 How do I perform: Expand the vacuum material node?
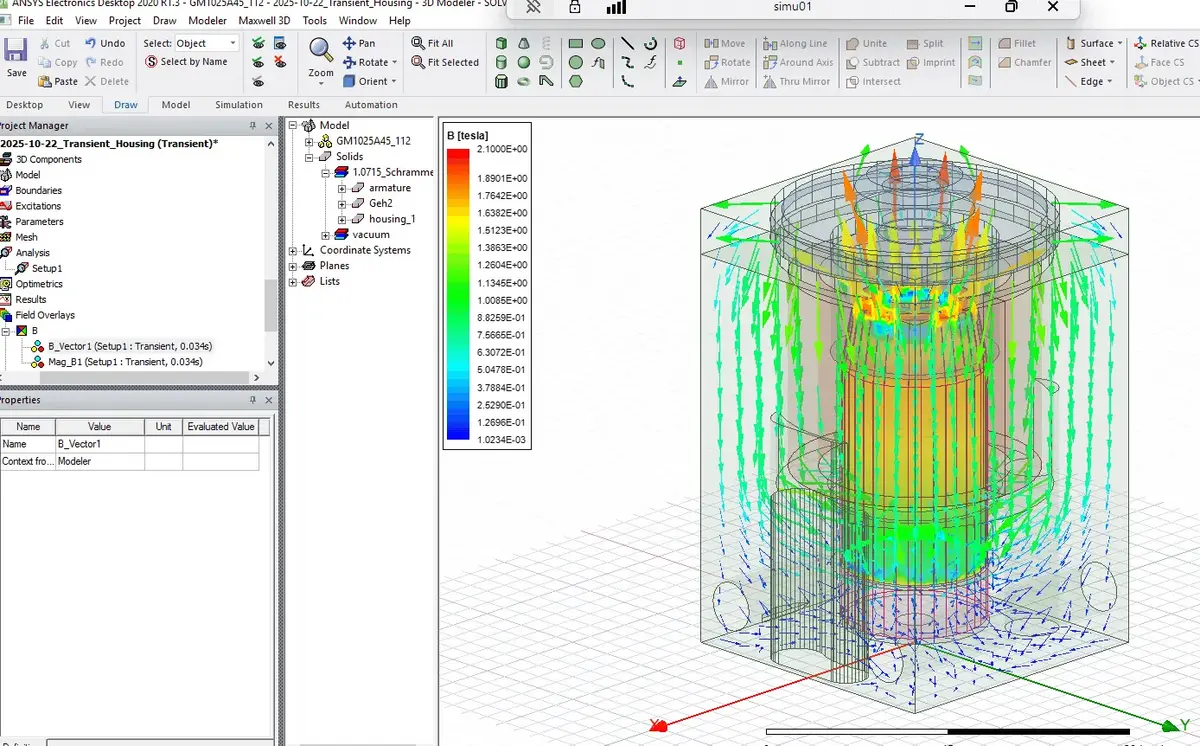pos(326,235)
